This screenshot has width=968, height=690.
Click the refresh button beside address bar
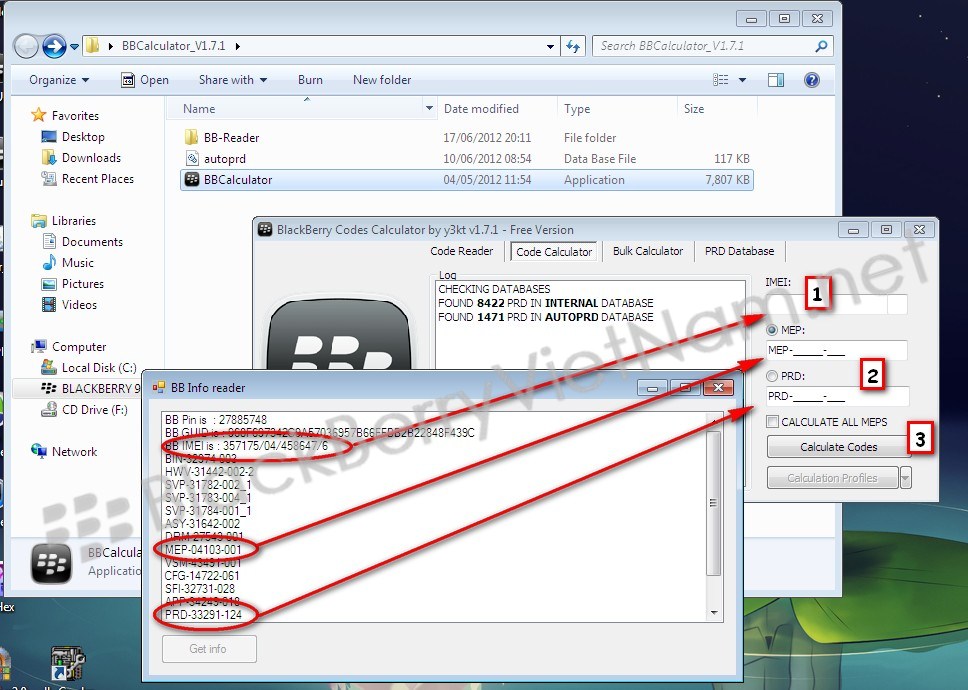[574, 46]
